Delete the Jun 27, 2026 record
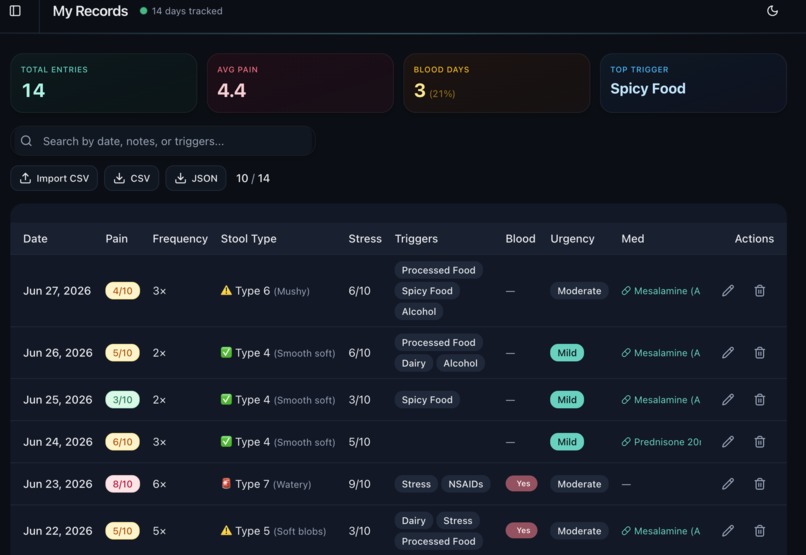 pos(760,291)
